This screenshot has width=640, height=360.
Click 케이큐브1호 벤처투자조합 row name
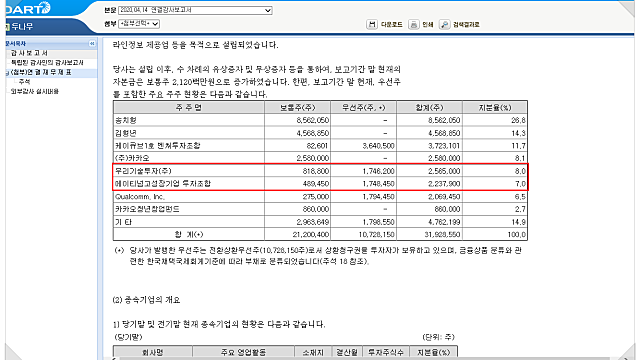158,146
